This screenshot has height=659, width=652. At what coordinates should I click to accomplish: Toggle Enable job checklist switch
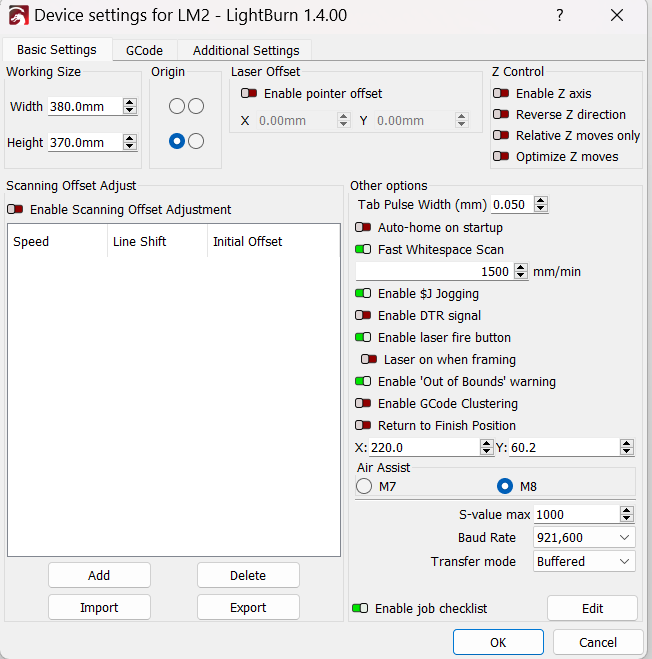click(360, 608)
